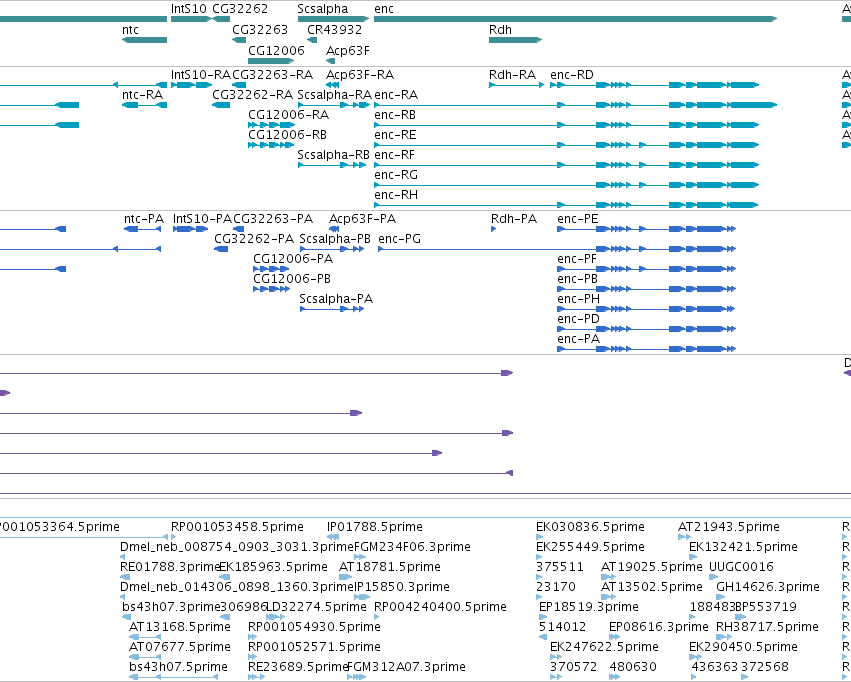Click the CG32262-RA transcript label
Viewport: 851px width, 682px height.
tap(252, 95)
